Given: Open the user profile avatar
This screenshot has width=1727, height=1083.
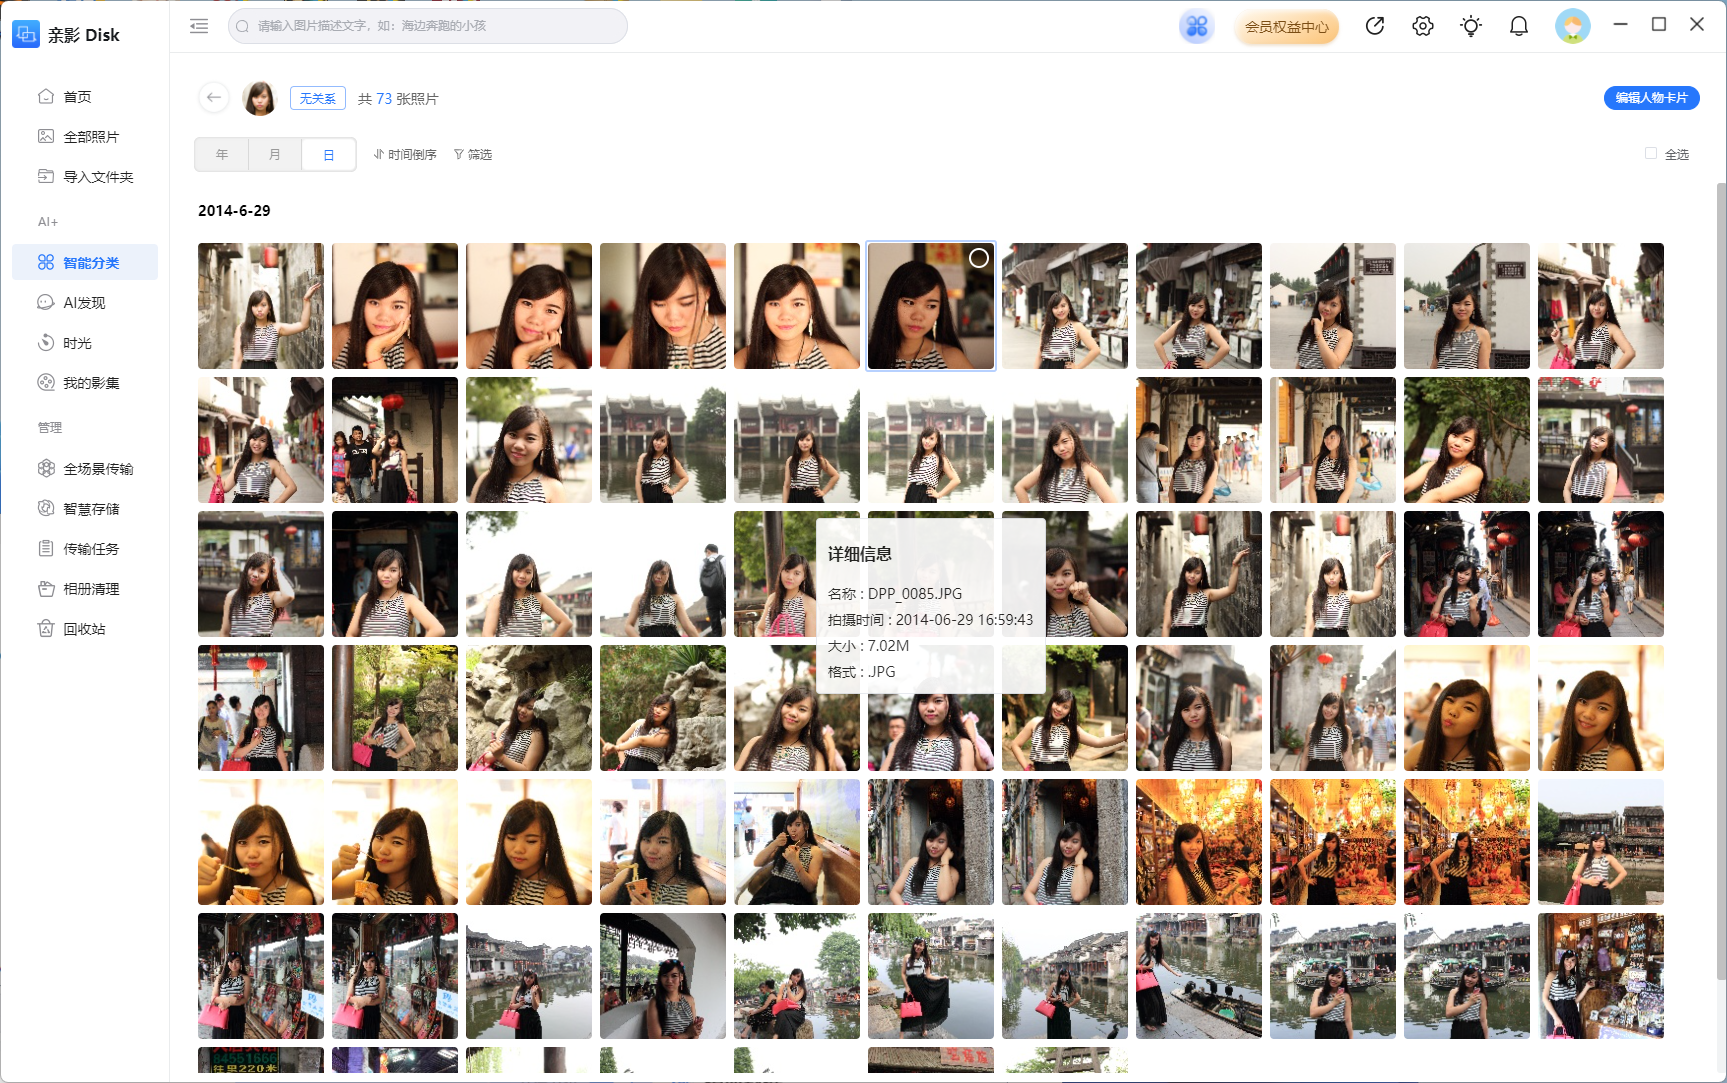Looking at the screenshot, I should click(x=1572, y=26).
